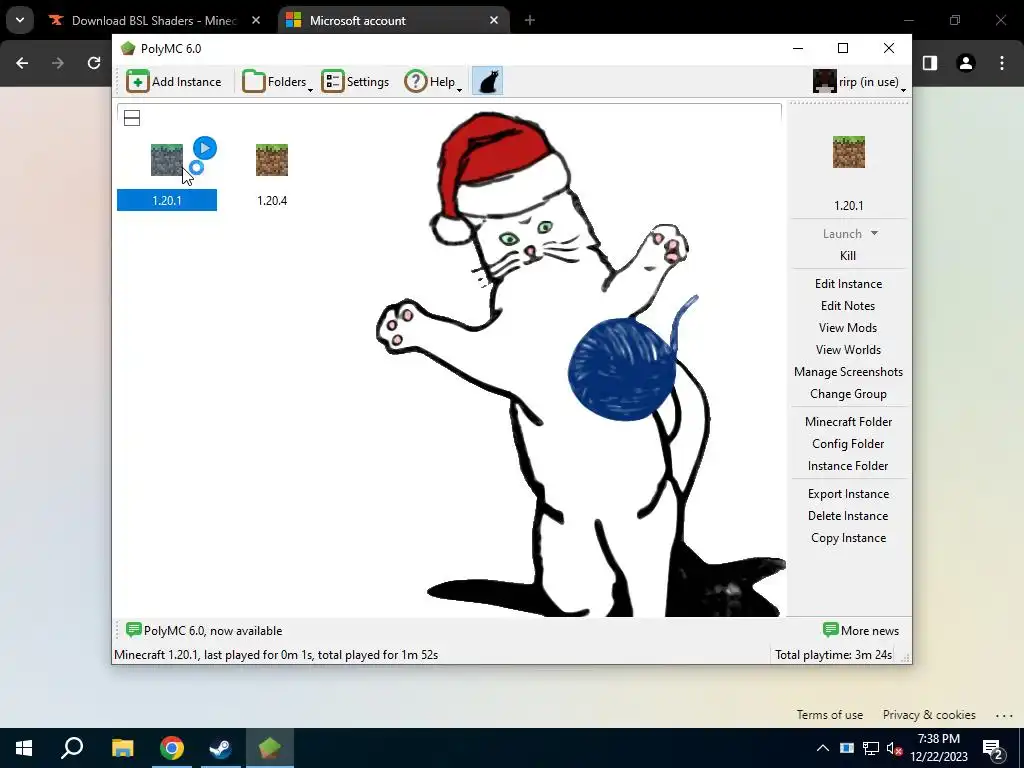Click the Privacy & cookies link
This screenshot has height=768, width=1024.
click(x=929, y=715)
